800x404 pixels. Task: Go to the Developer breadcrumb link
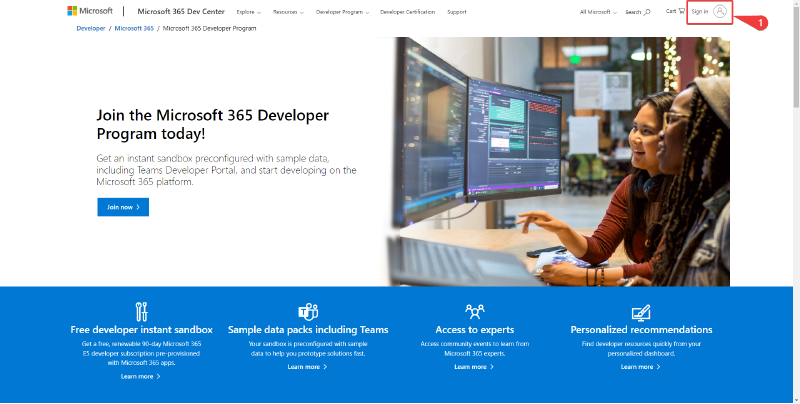click(x=91, y=29)
